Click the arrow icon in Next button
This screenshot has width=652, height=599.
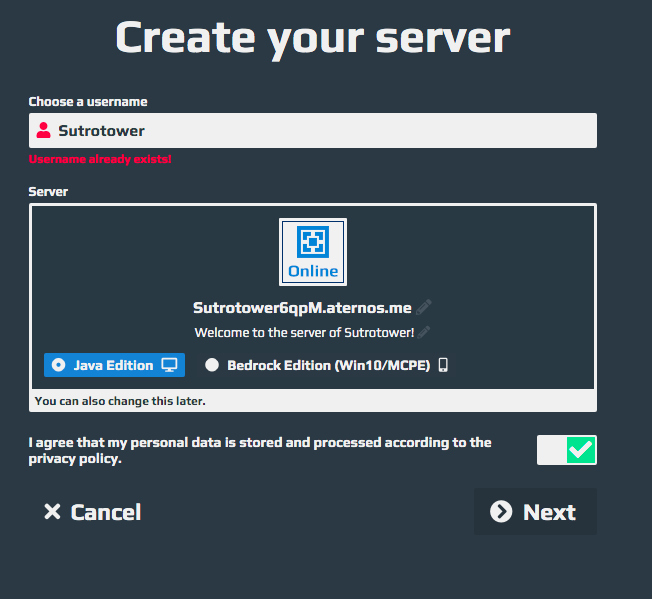(501, 511)
